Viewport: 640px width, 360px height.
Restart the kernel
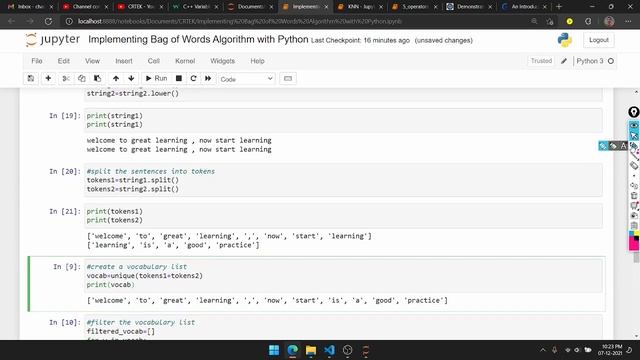click(x=193, y=78)
